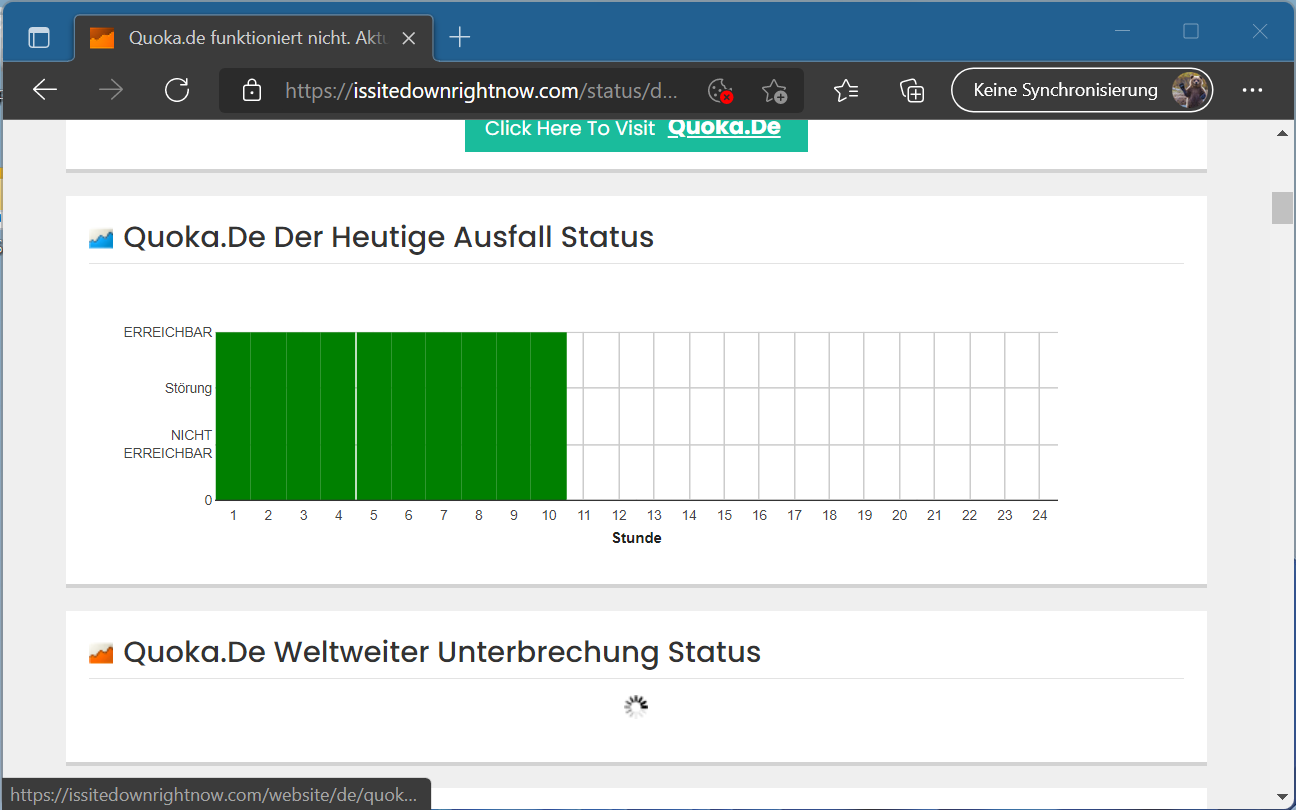Click the page vertical scrollbar thumb
The height and width of the screenshot is (810, 1296).
tap(1282, 207)
